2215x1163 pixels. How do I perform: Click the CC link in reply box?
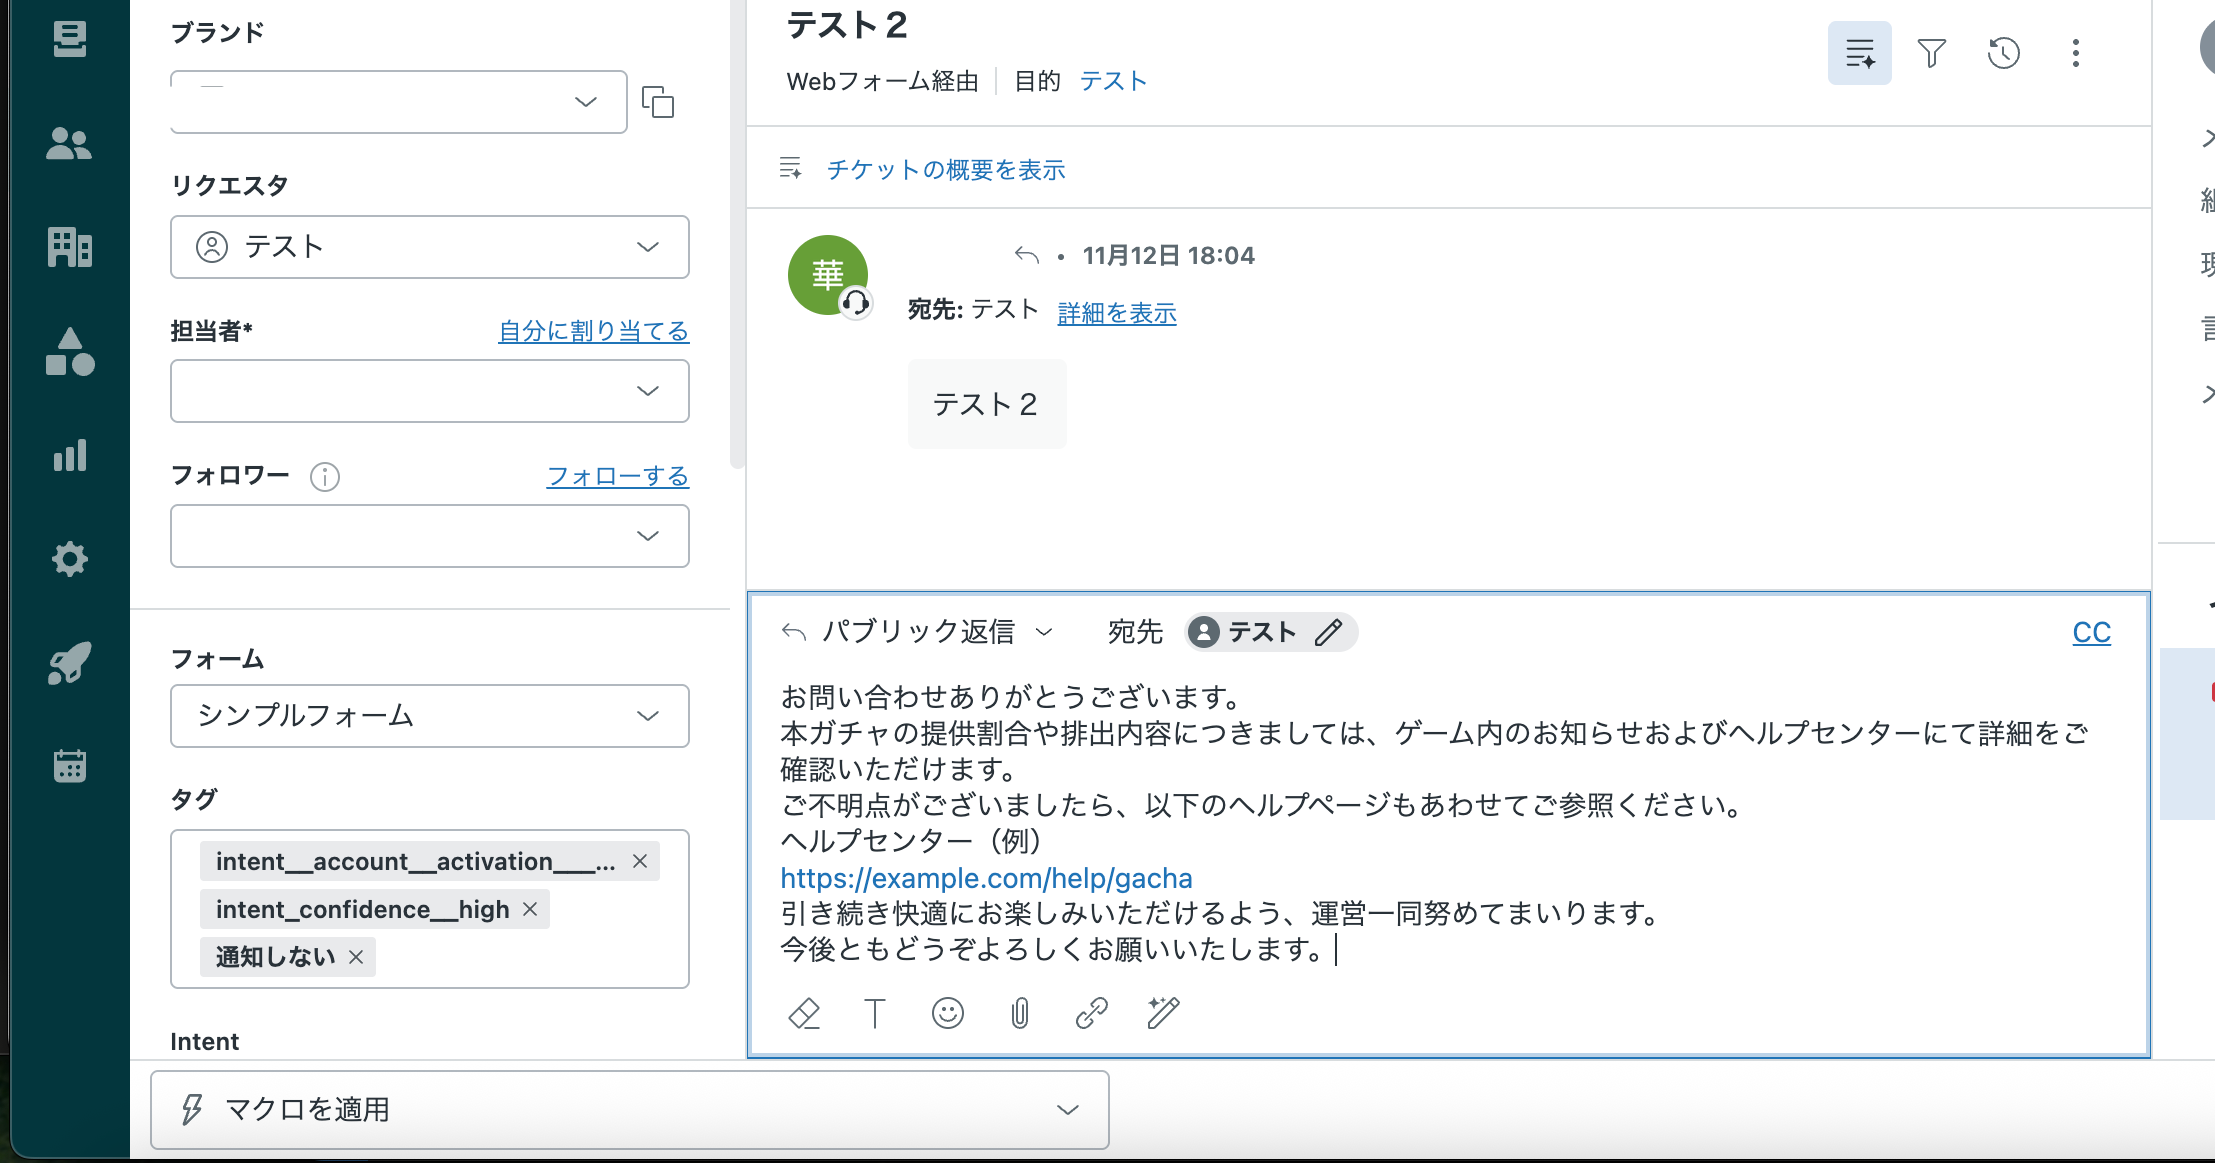point(2091,632)
